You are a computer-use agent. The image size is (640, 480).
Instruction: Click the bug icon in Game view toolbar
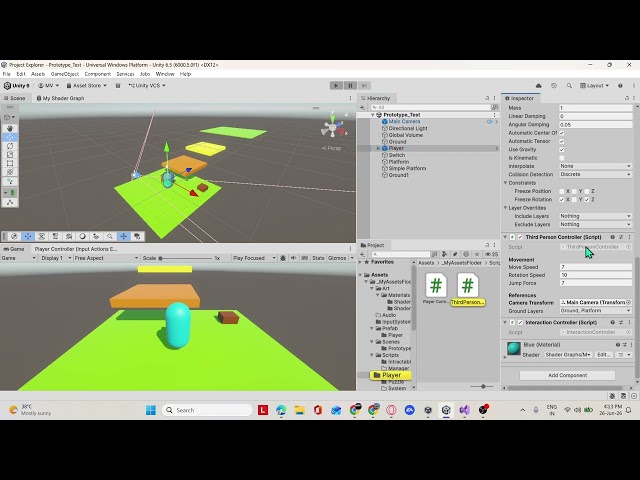tap(283, 258)
